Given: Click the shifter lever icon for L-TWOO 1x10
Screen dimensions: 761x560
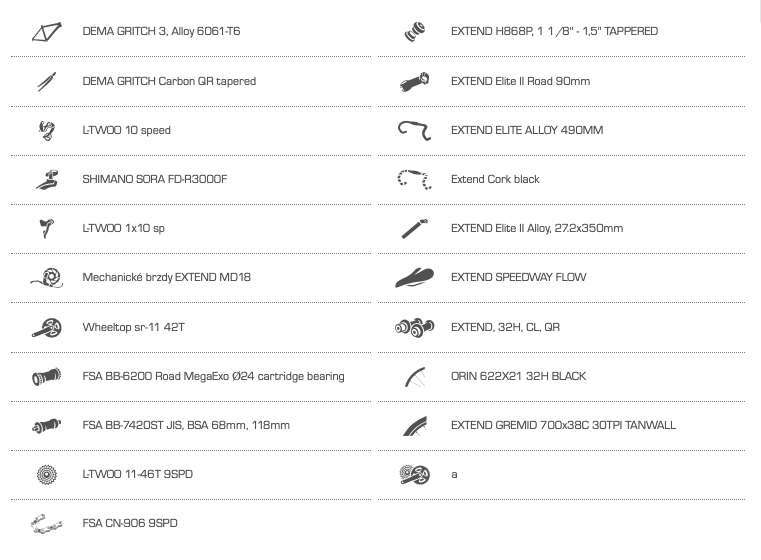Looking at the screenshot, I should 47,228.
